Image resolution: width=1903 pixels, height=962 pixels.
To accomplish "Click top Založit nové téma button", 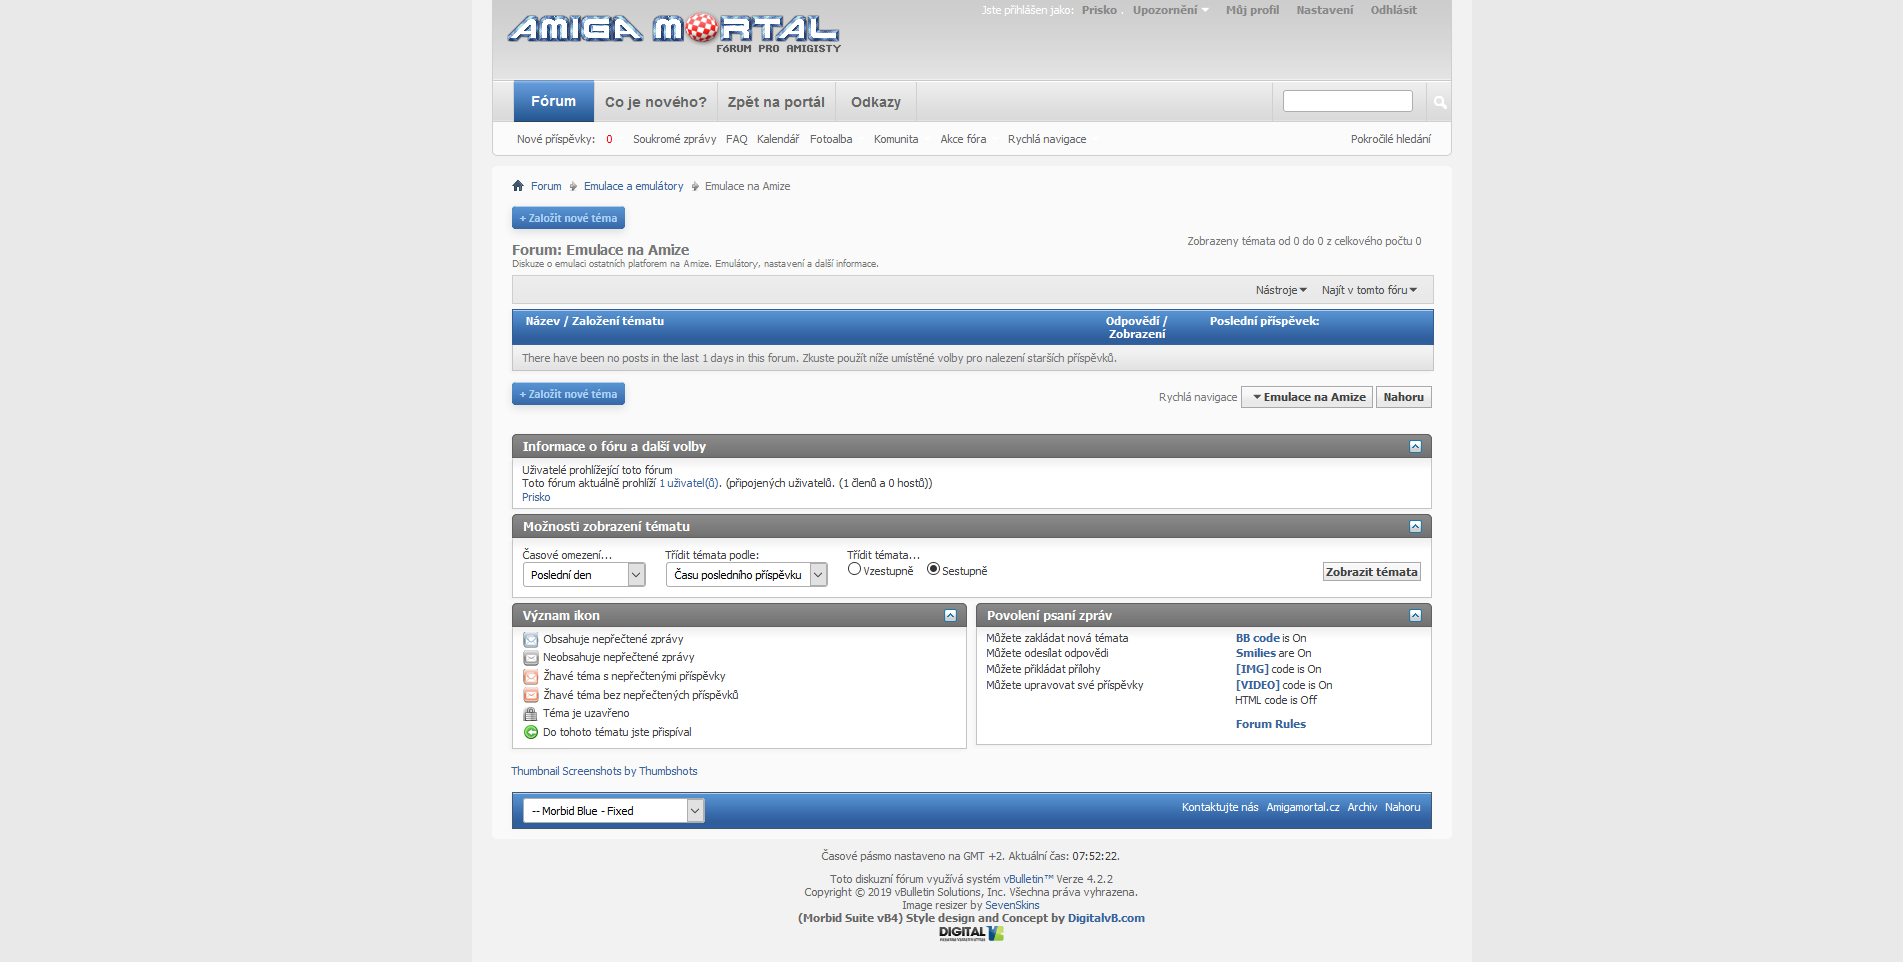I will [x=568, y=218].
